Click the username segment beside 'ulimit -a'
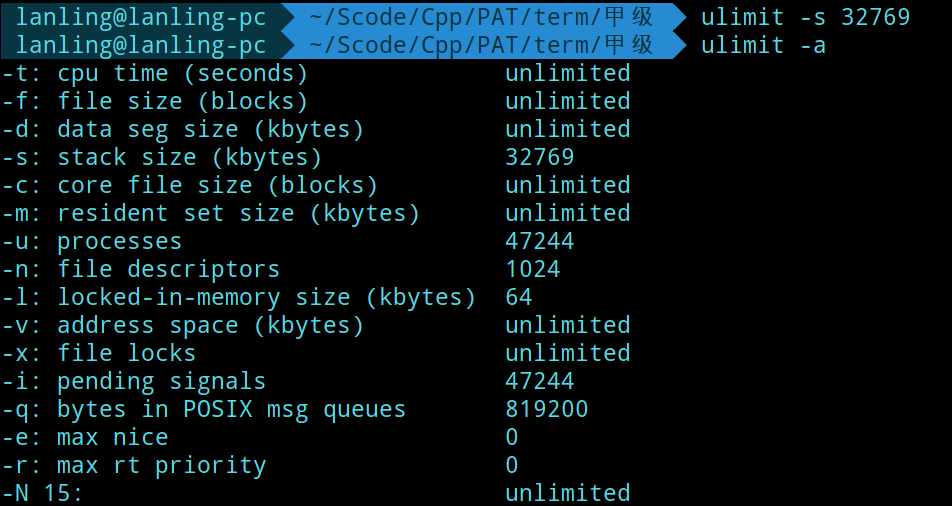 [141, 45]
